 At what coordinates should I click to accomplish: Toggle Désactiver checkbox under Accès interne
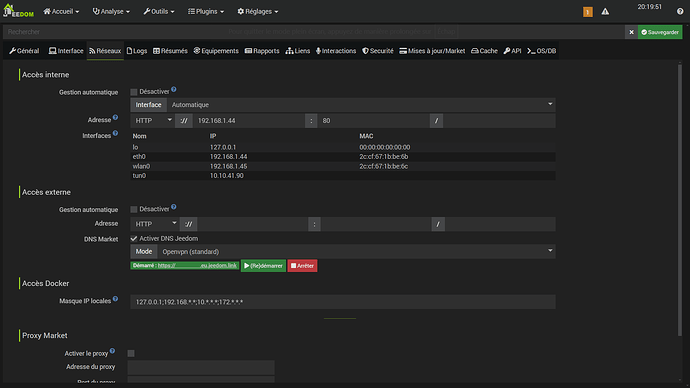click(x=134, y=92)
